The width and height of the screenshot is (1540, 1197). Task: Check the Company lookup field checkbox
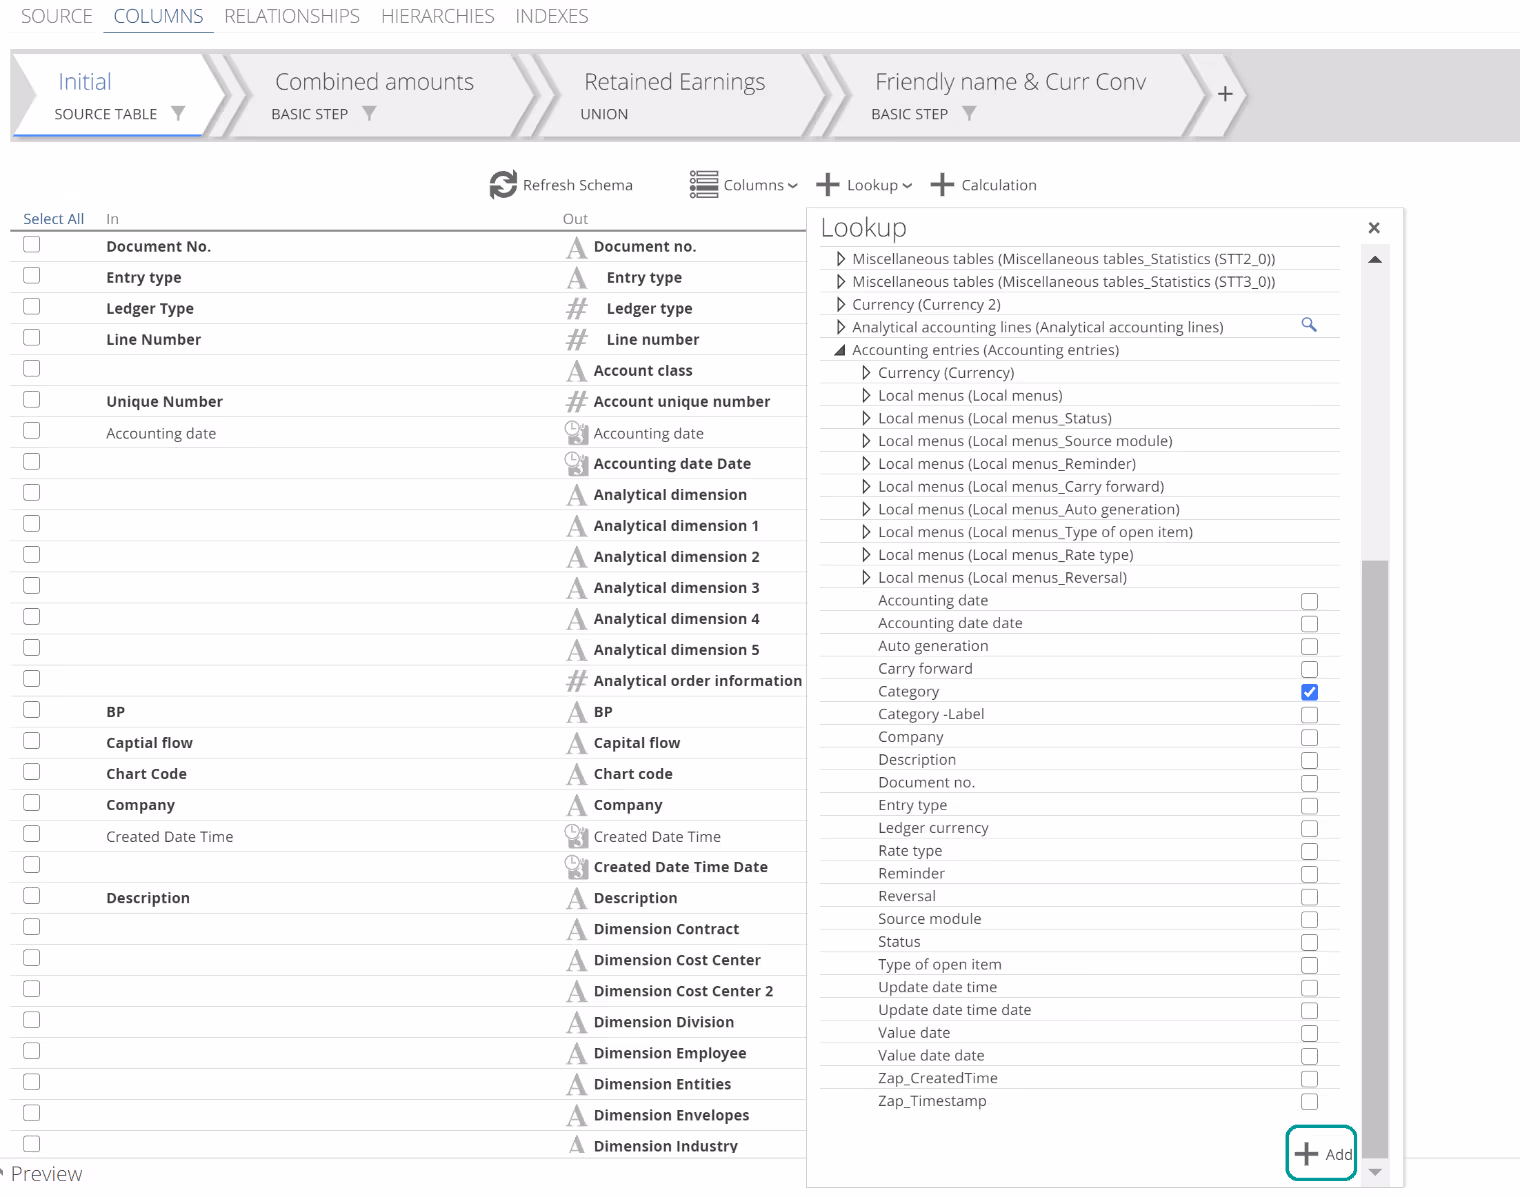(1309, 737)
